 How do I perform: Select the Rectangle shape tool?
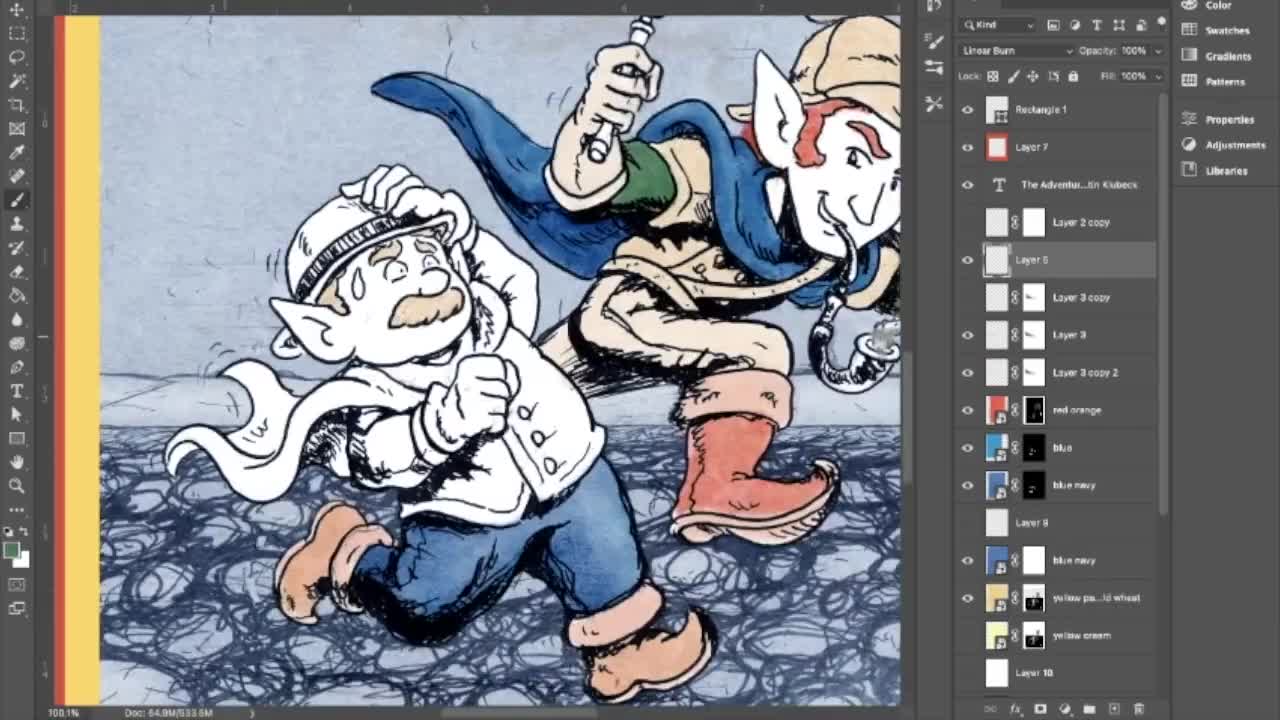[x=17, y=438]
